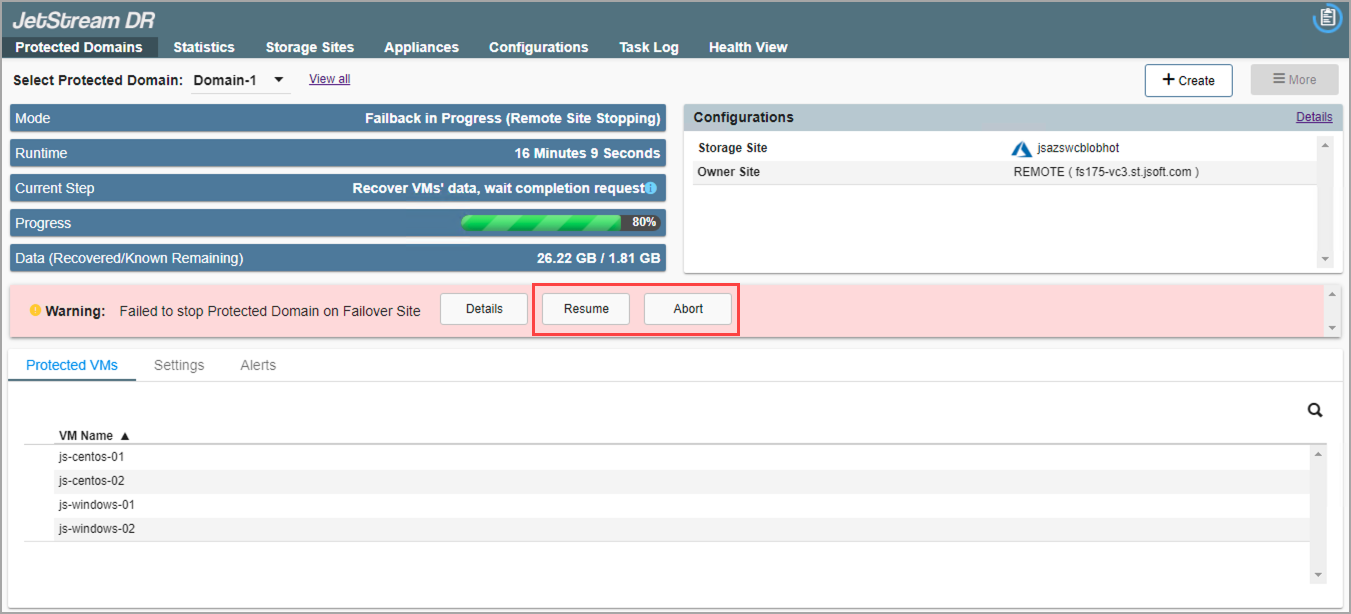Abort the failback operation
This screenshot has height=614, width=1351.
688,309
